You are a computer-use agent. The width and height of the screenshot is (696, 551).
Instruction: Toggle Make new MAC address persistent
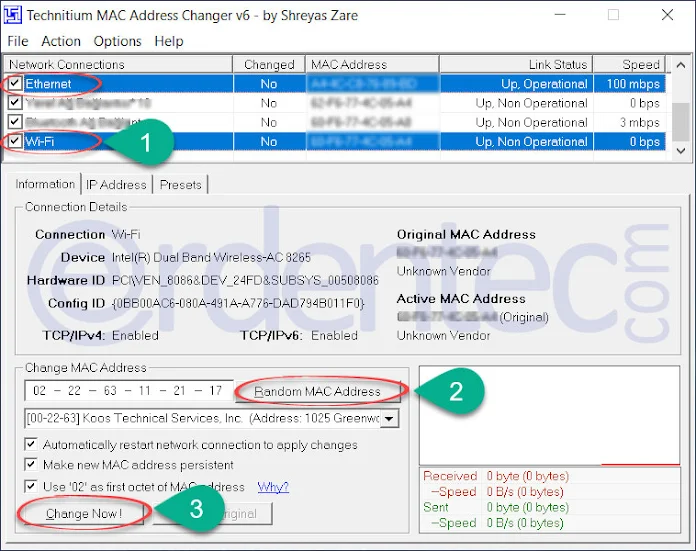point(31,464)
